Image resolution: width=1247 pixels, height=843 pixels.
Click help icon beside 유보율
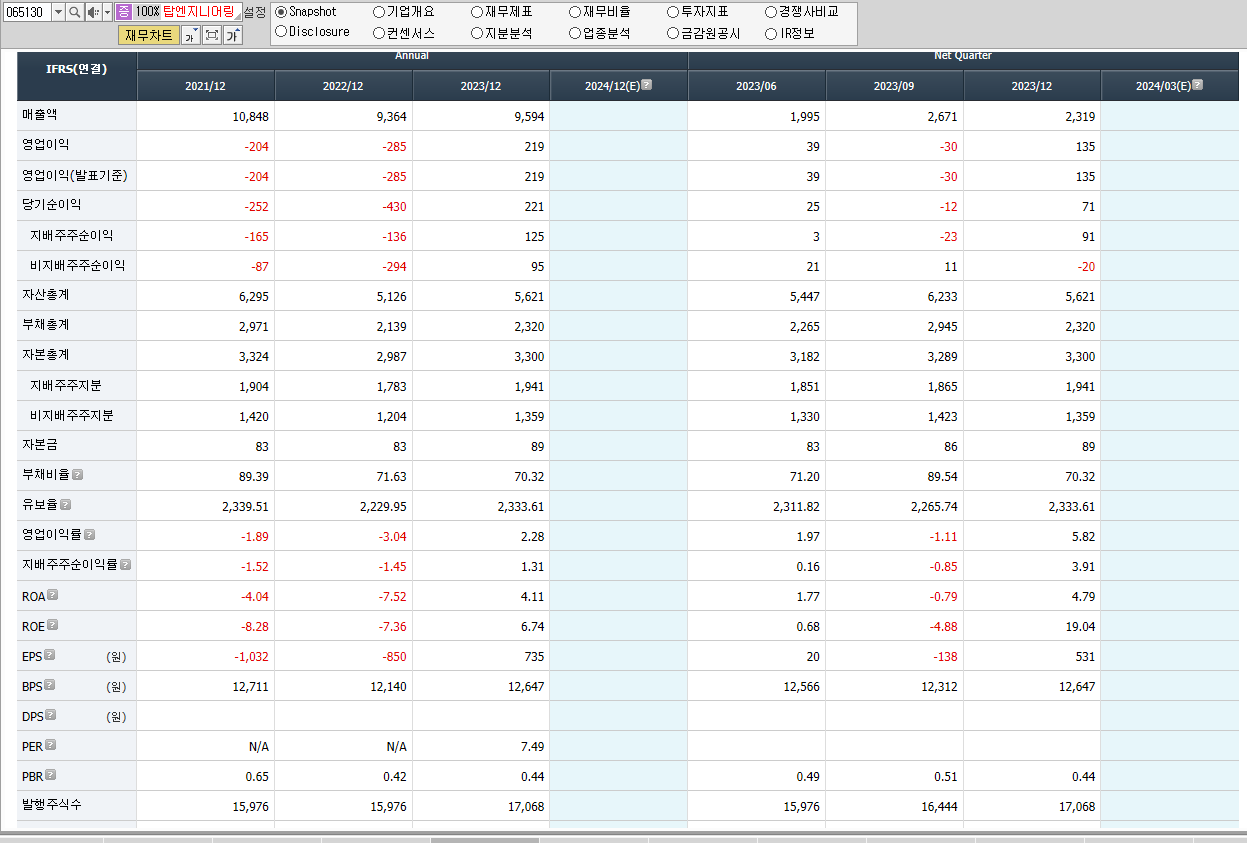(65, 505)
